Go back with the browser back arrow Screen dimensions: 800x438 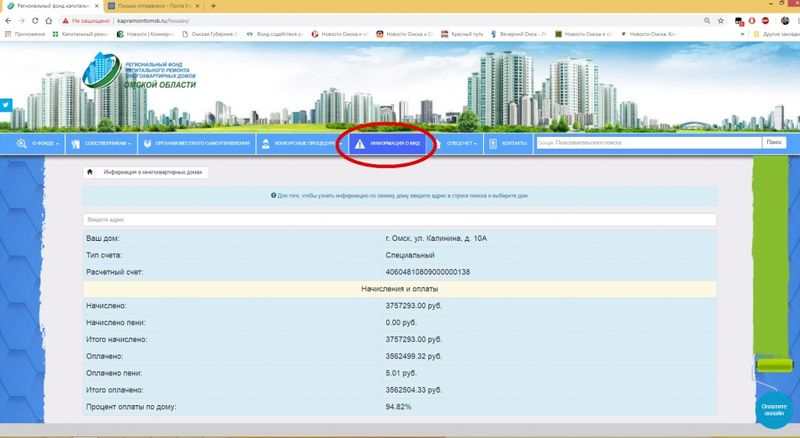tap(9, 19)
